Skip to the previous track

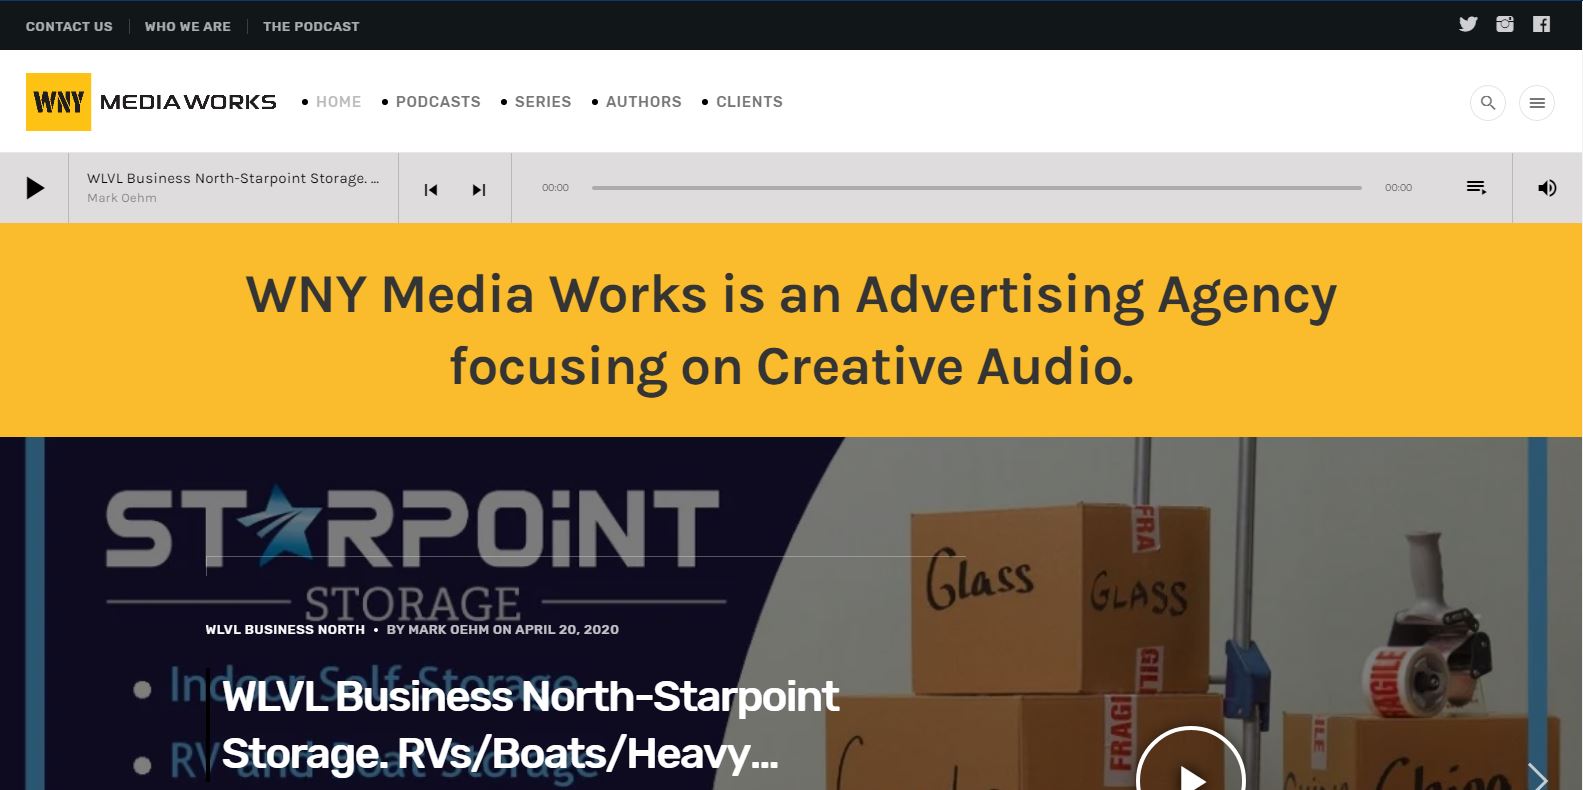pos(431,189)
